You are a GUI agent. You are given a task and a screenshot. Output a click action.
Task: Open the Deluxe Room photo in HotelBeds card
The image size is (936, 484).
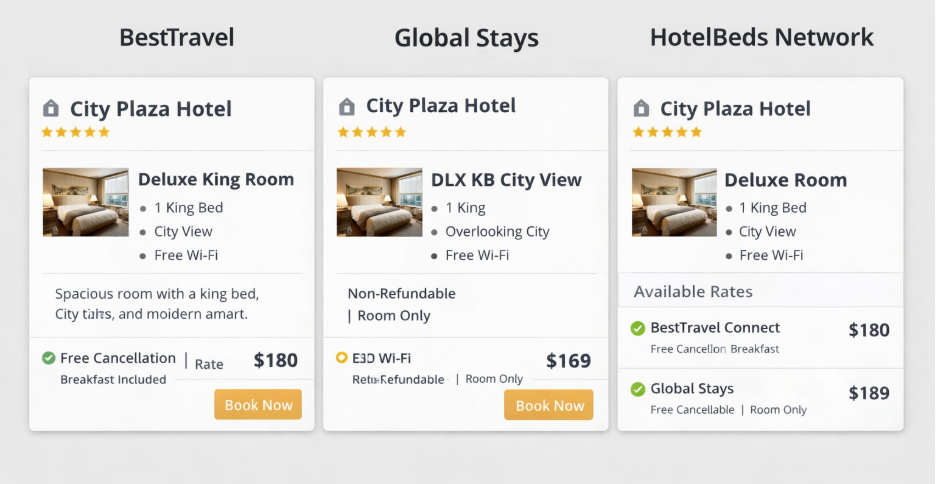pyautogui.click(x=674, y=202)
